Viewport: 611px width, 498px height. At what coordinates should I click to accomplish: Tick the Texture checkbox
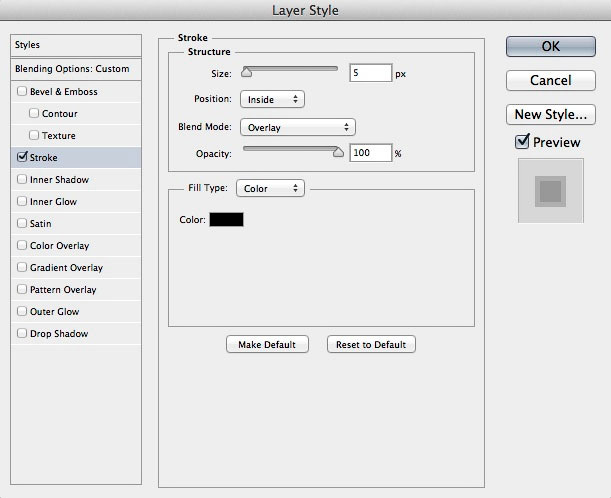point(34,135)
